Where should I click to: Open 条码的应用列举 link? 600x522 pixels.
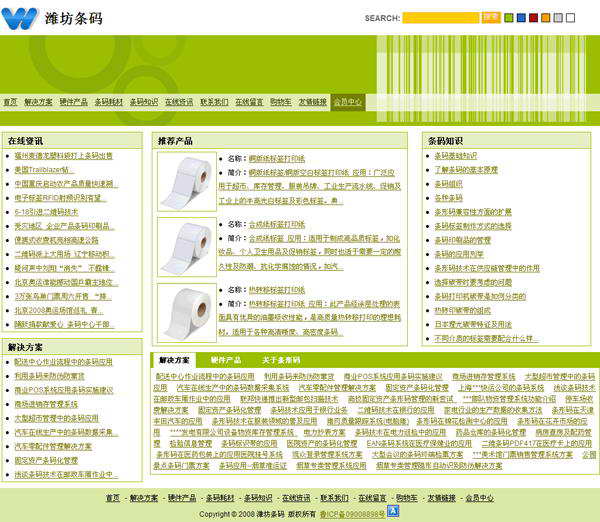tap(459, 254)
